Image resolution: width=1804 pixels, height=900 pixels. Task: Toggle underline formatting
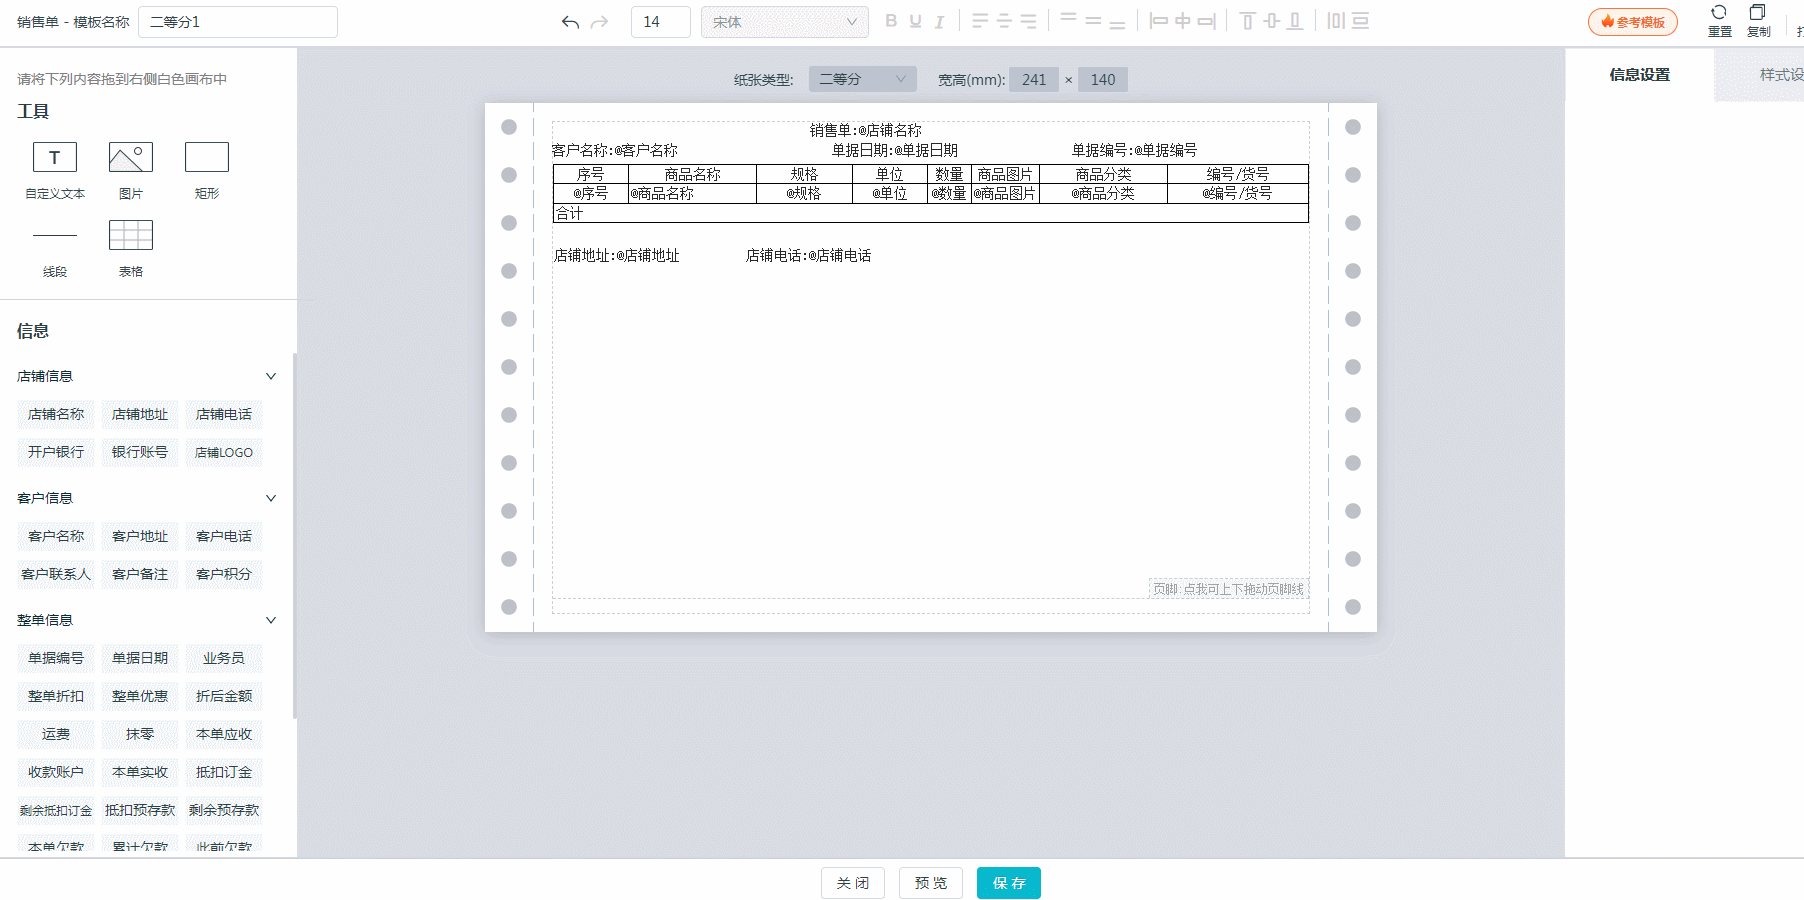tap(915, 21)
